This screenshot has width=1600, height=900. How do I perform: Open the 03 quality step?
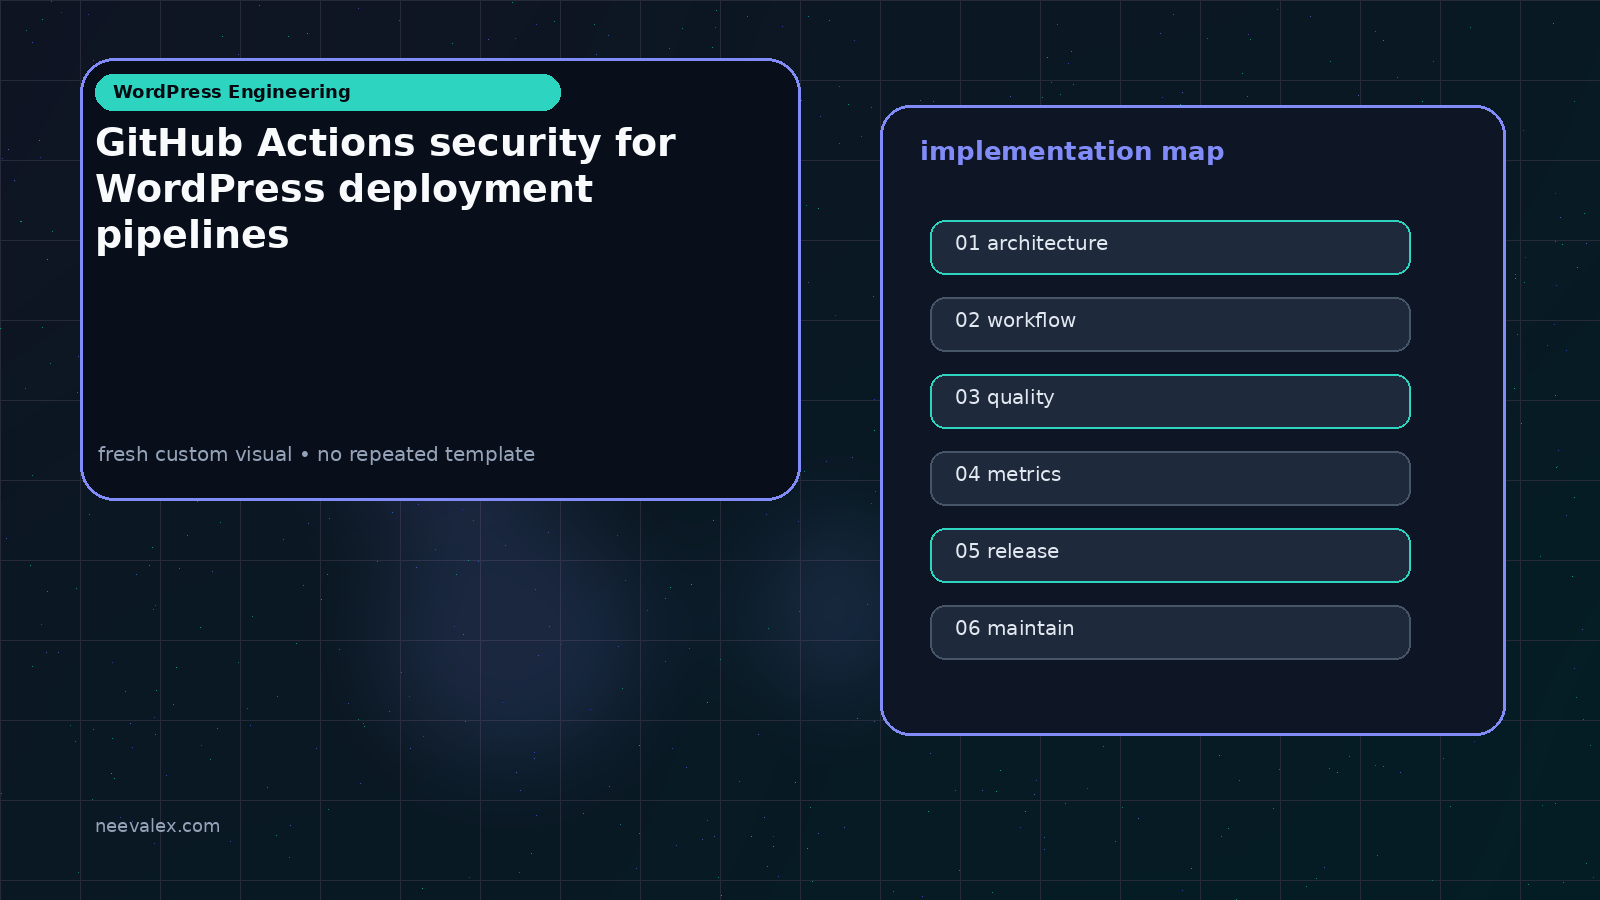(x=1170, y=401)
